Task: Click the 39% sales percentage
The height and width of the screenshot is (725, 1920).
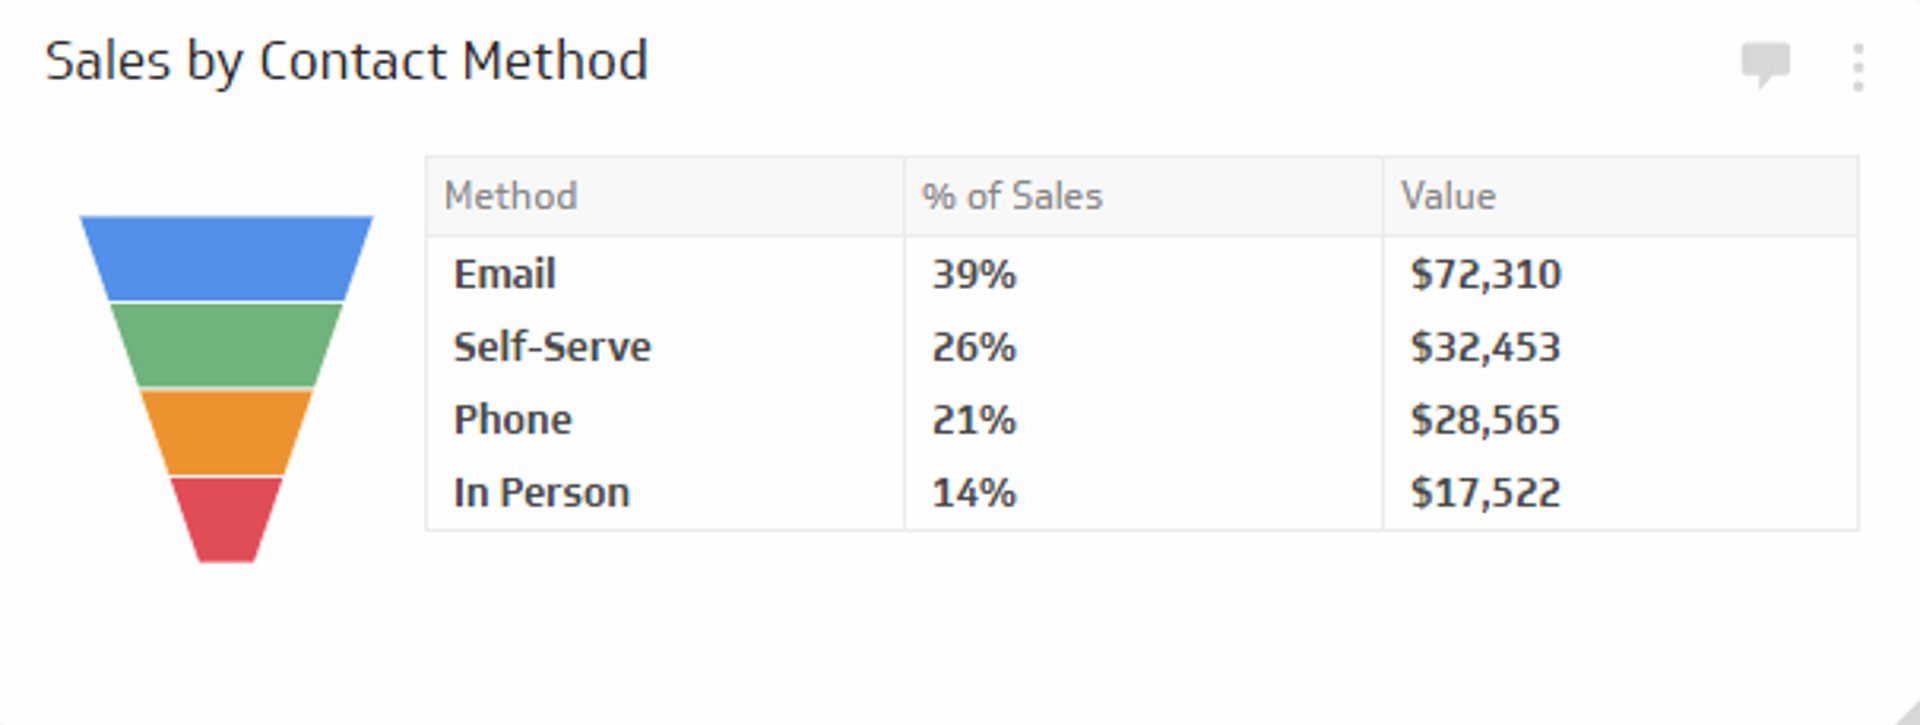Action: tap(972, 273)
